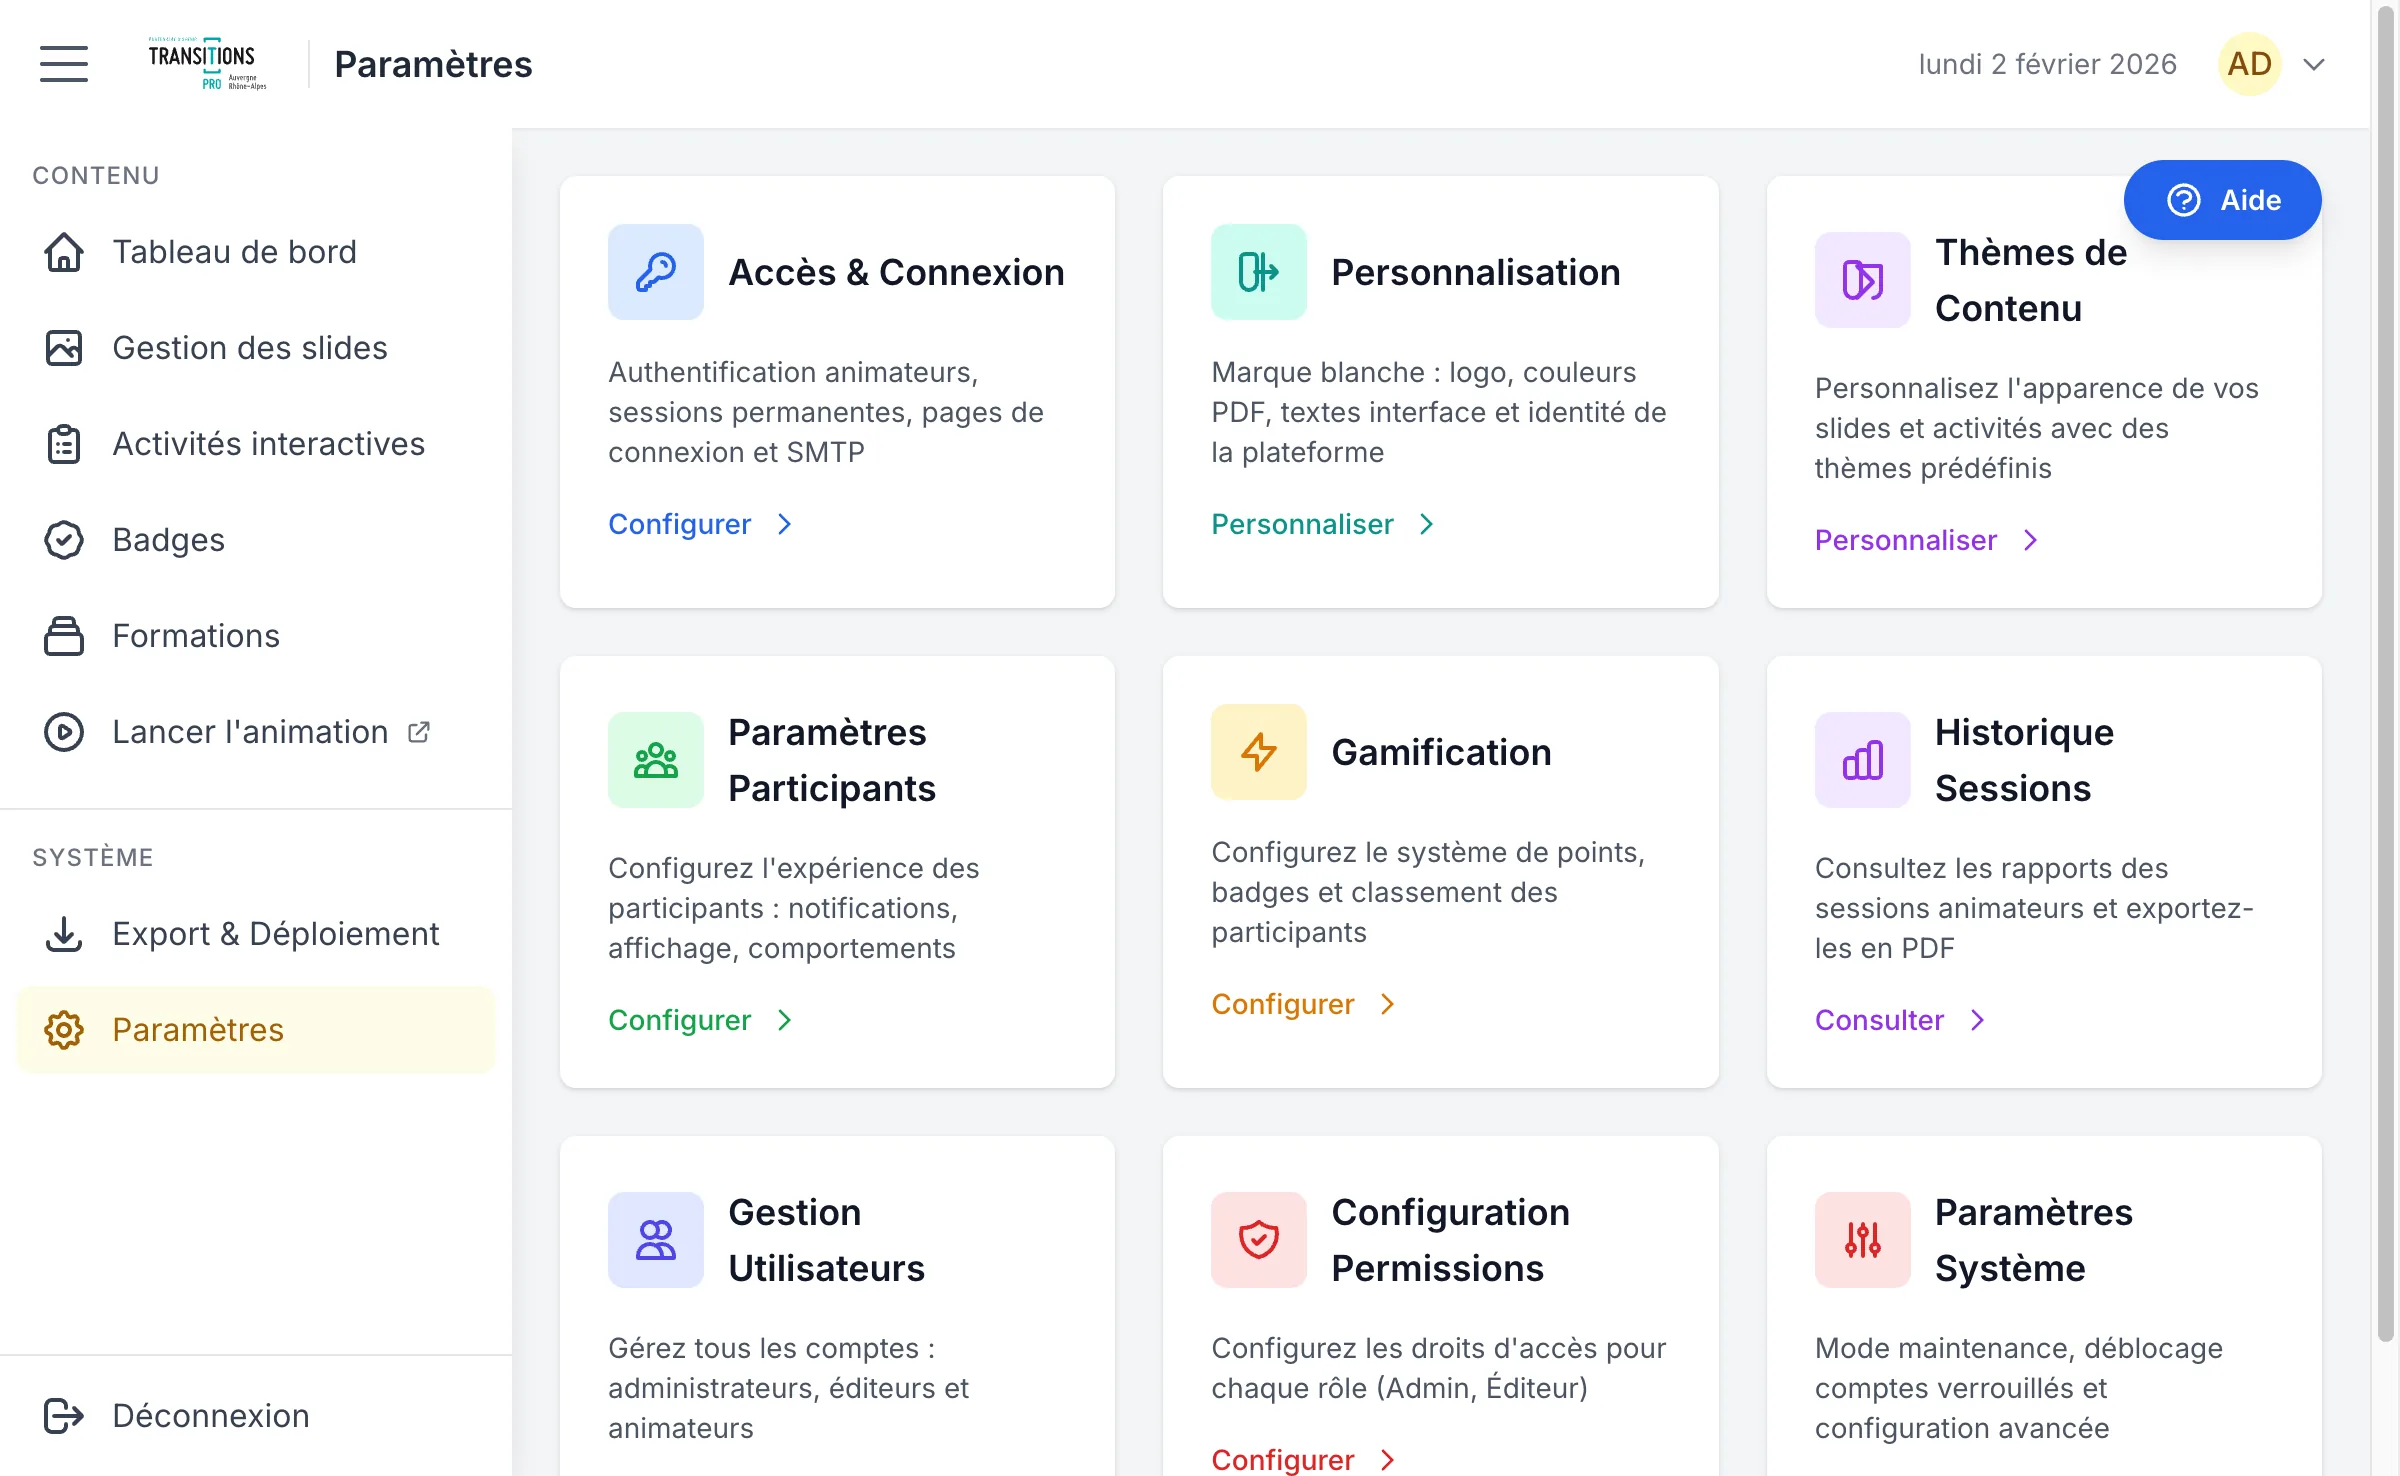Click the chevron next to Gamification Configurer
The image size is (2400, 1476).
pyautogui.click(x=1388, y=1004)
